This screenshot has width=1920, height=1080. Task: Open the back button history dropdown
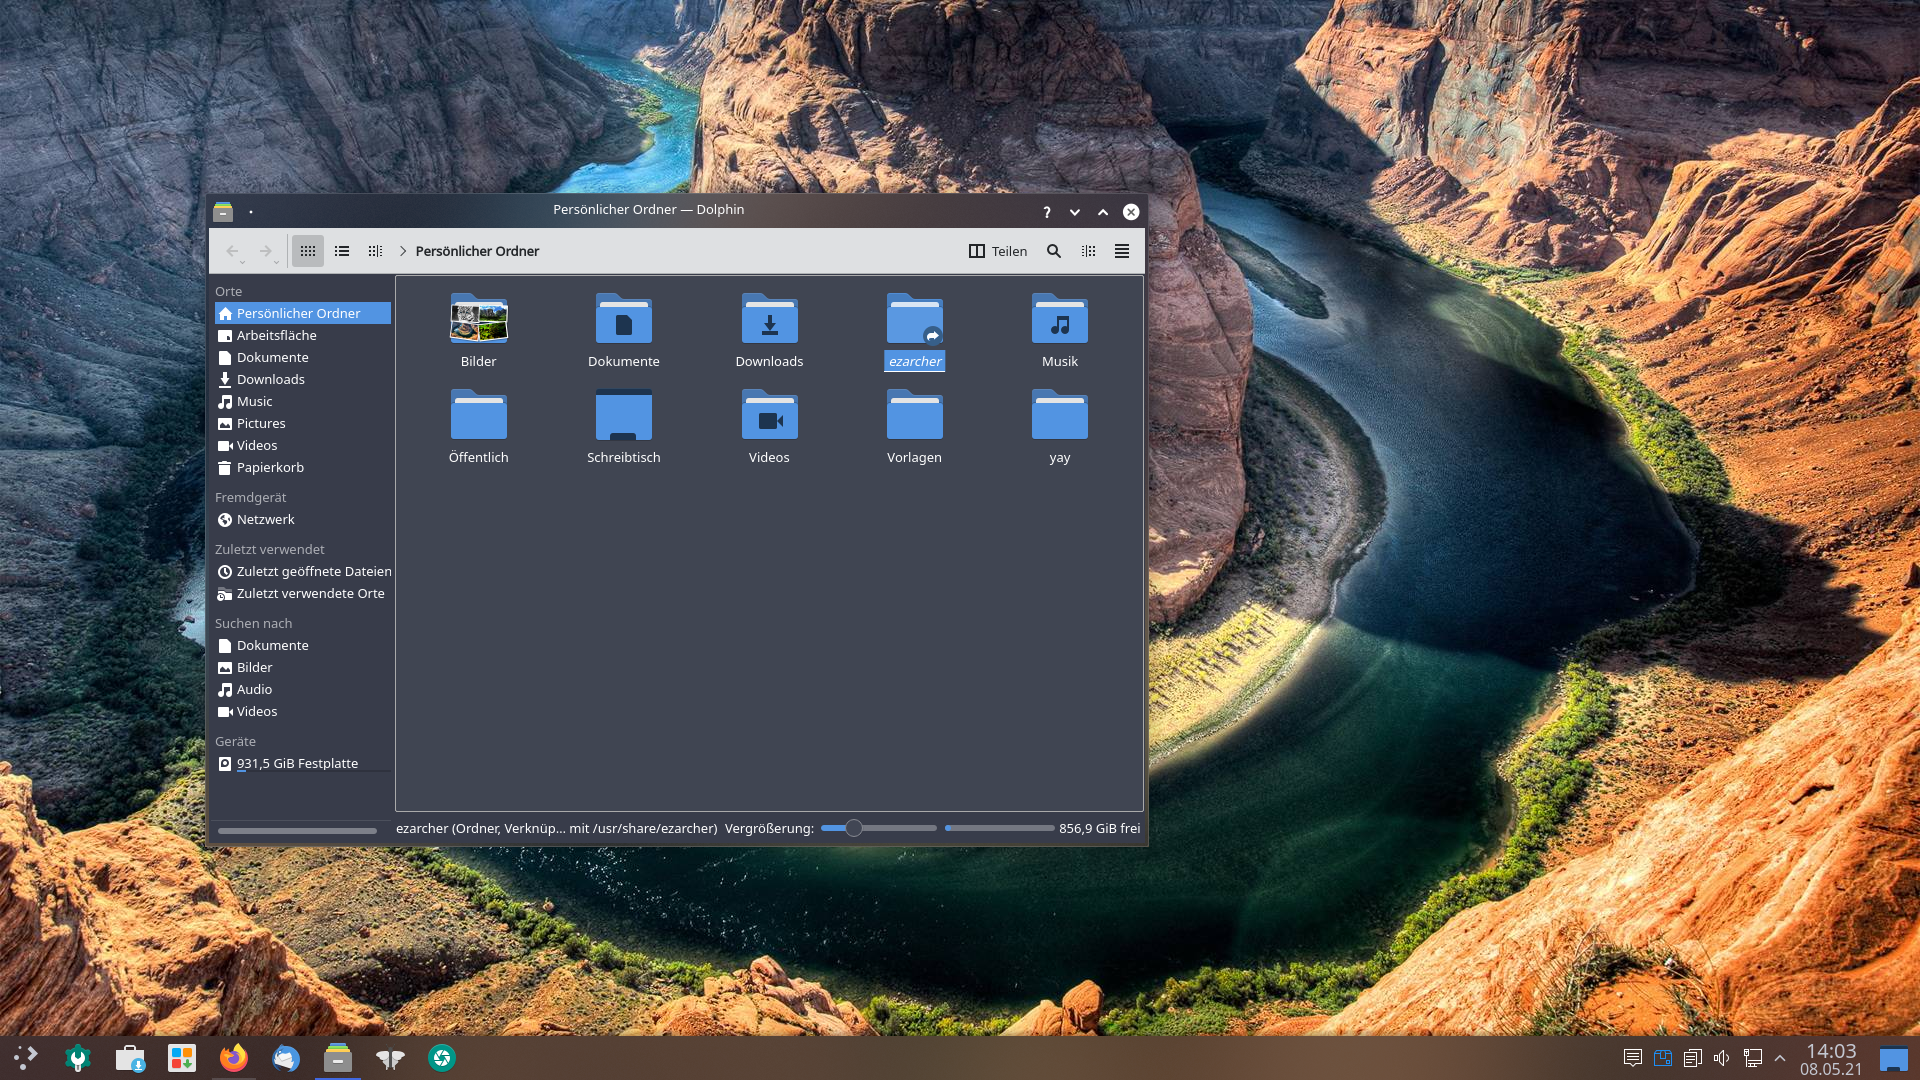pos(242,262)
